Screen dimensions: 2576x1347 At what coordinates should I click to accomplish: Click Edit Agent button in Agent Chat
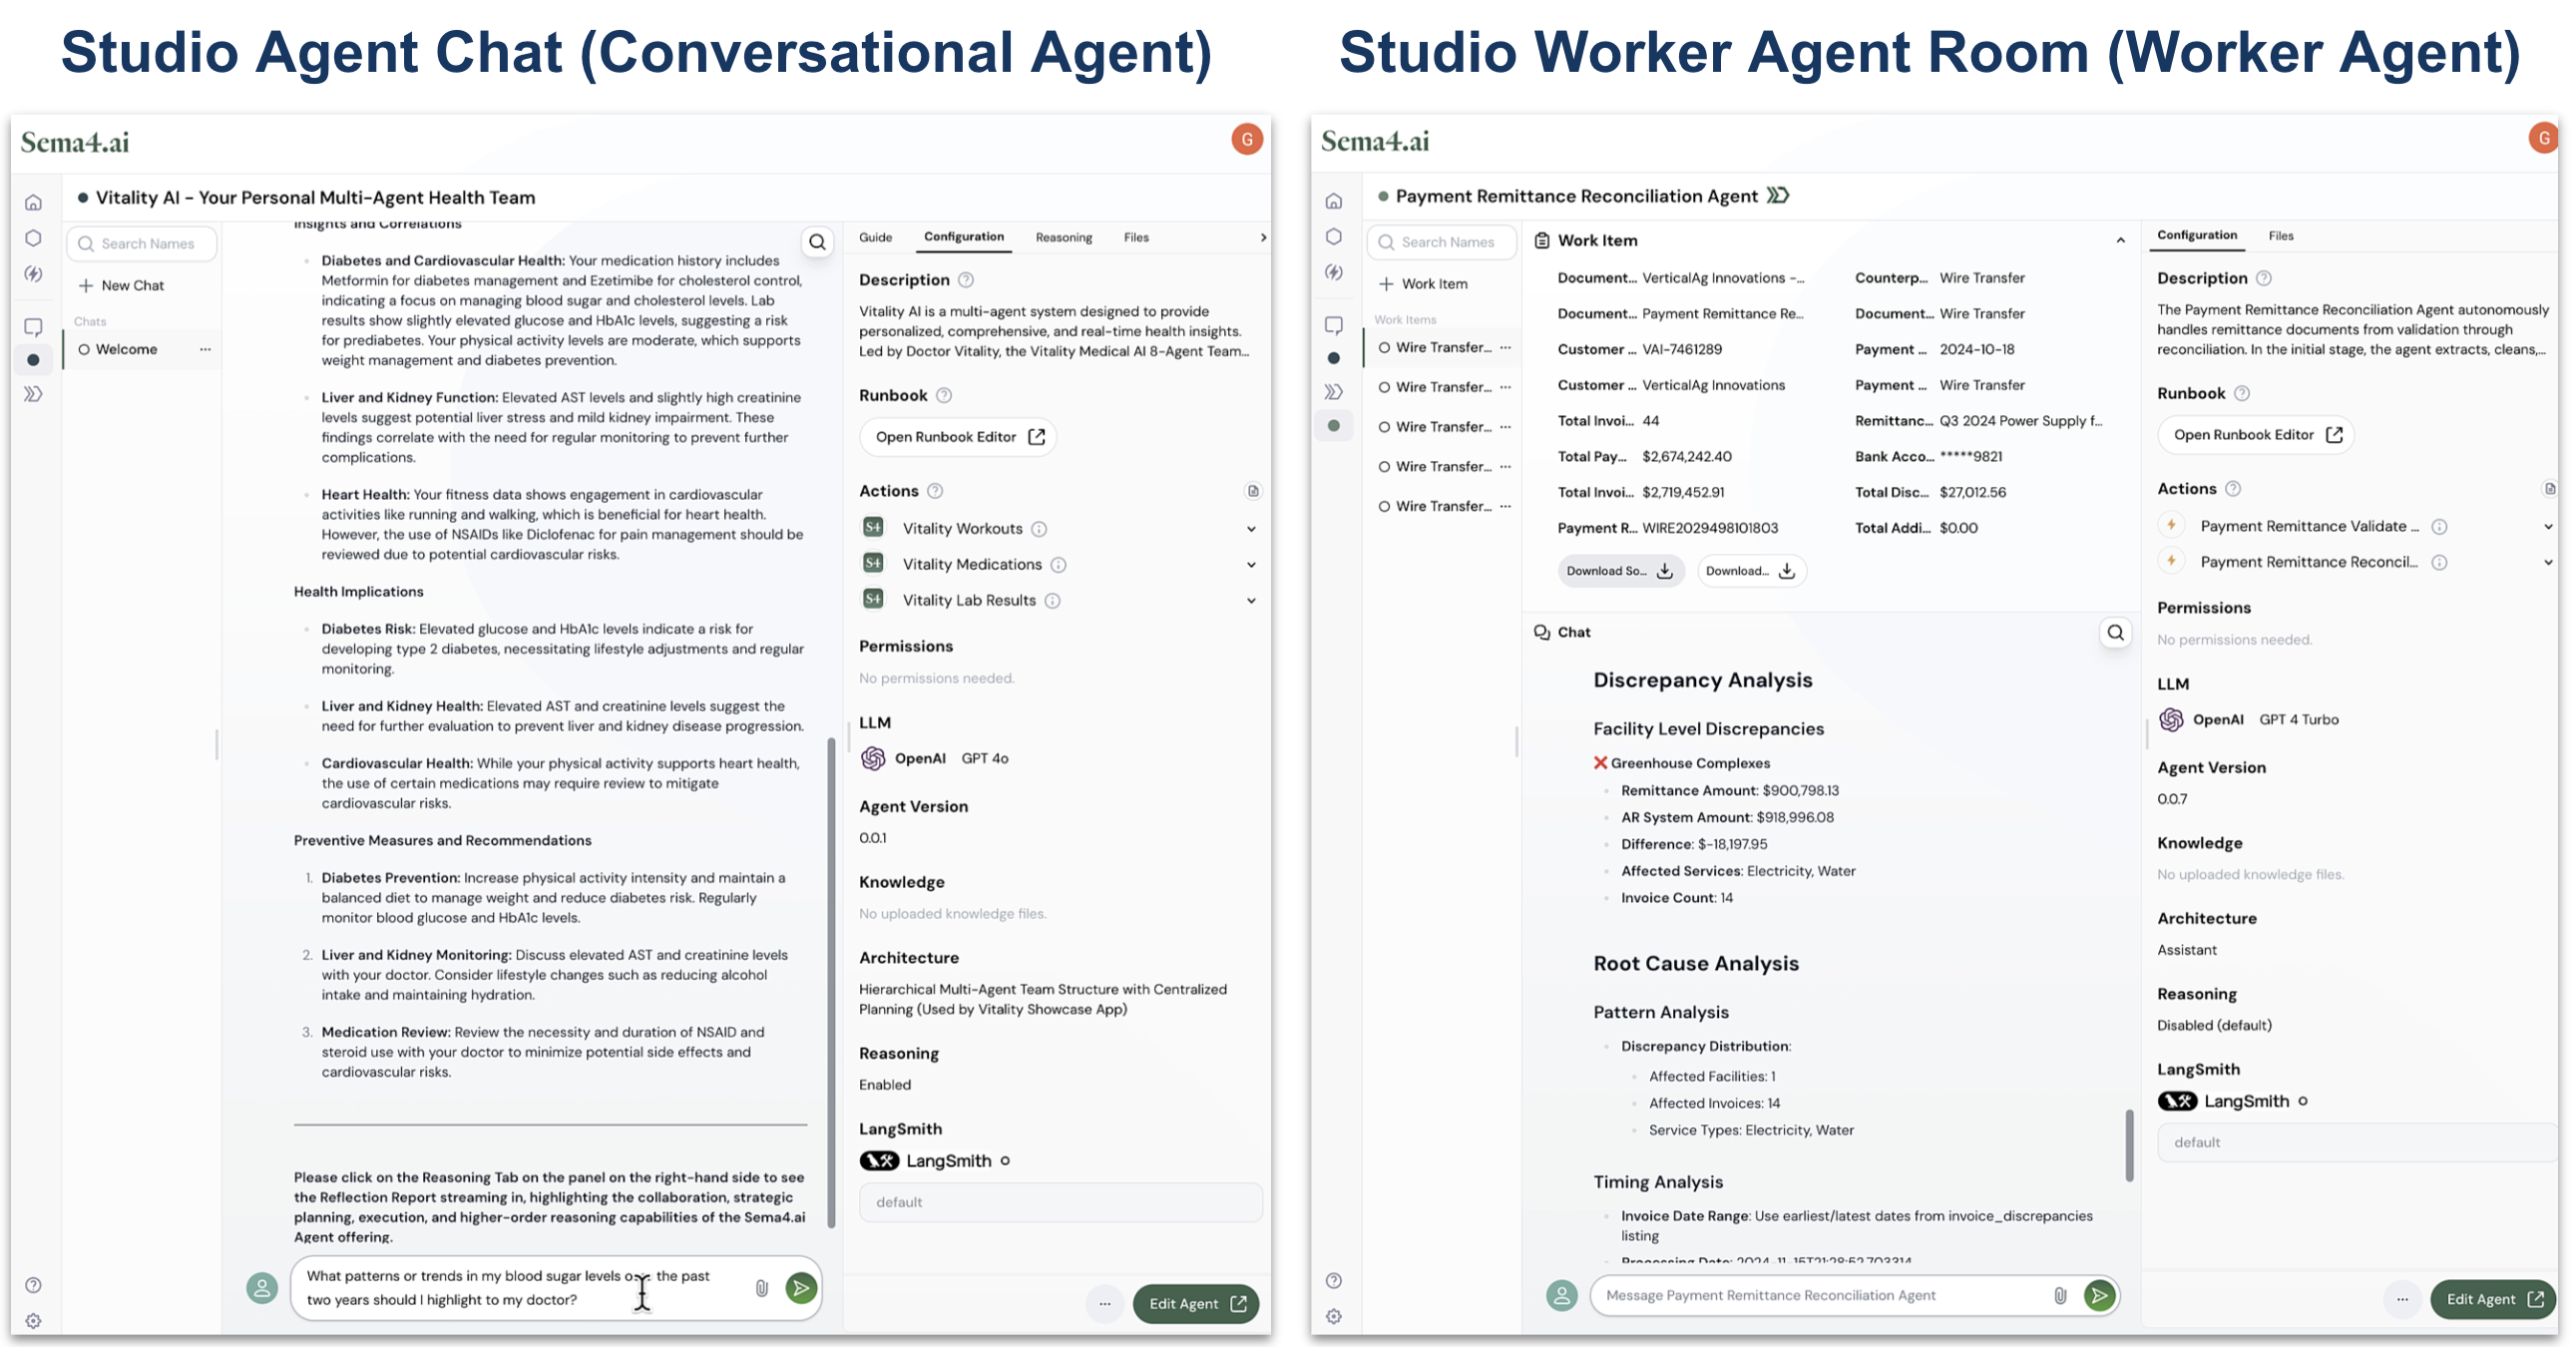click(x=1197, y=1304)
